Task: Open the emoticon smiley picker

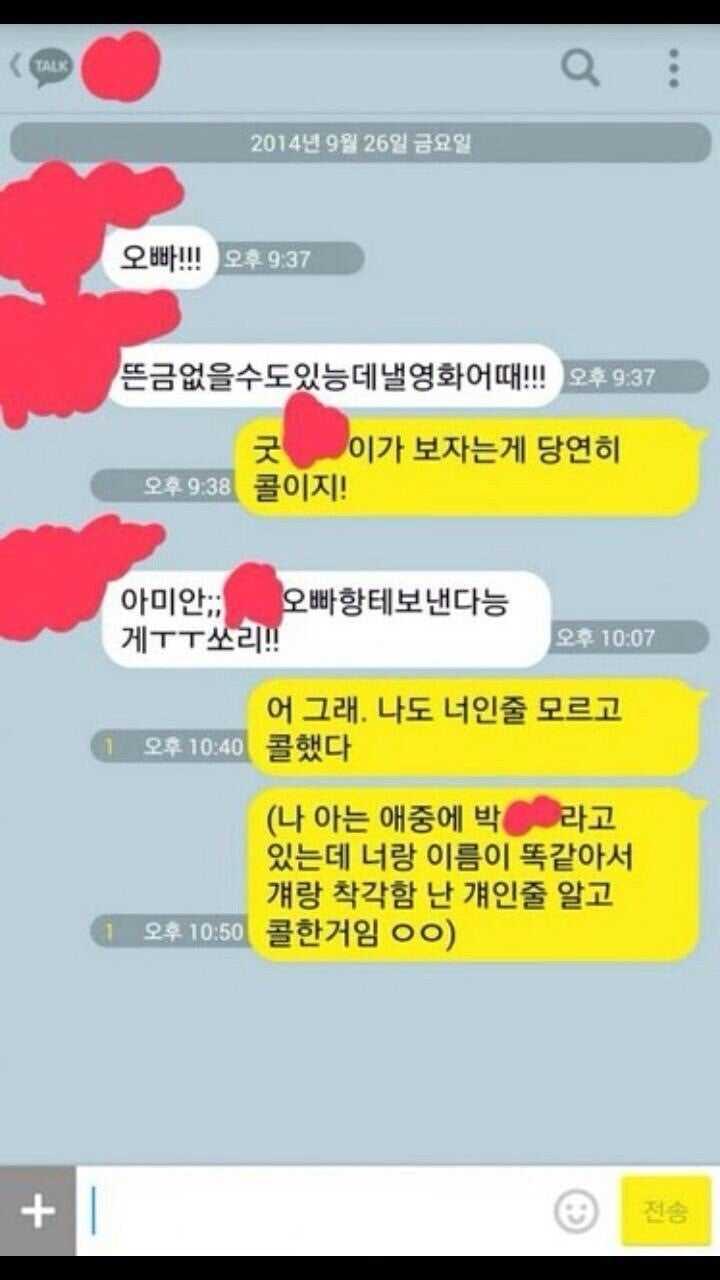Action: coord(576,1212)
